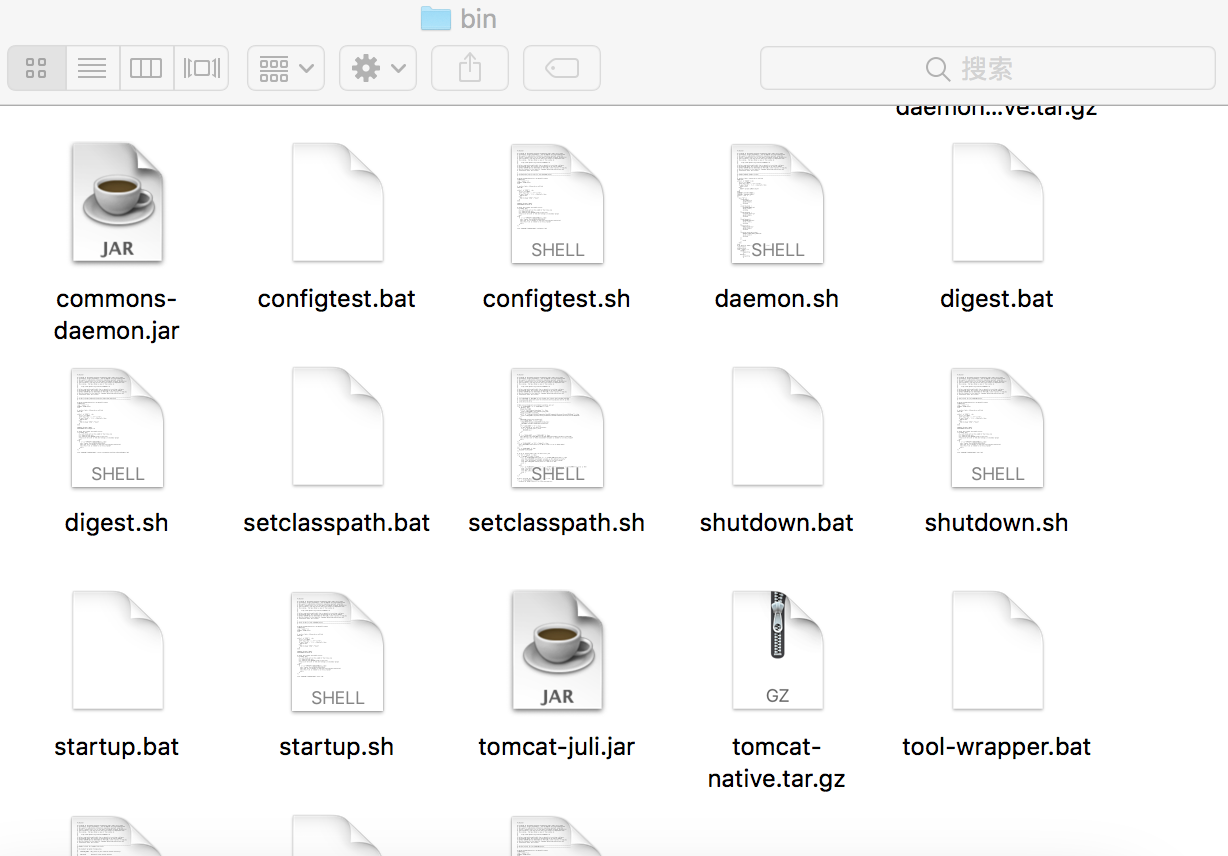Select the startup.sh shell script icon

337,651
